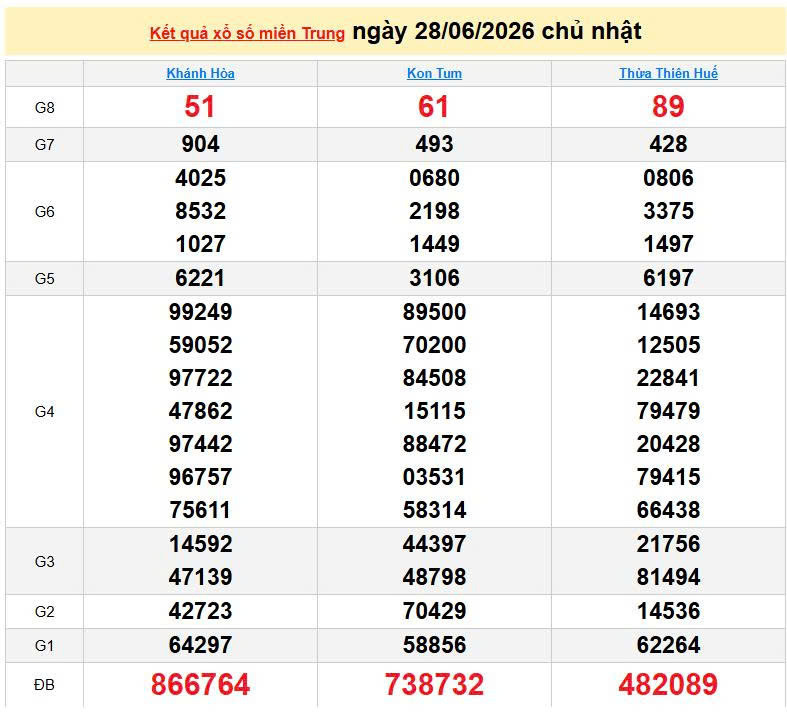
Task: Click G1 number 58856
Action: pos(434,645)
